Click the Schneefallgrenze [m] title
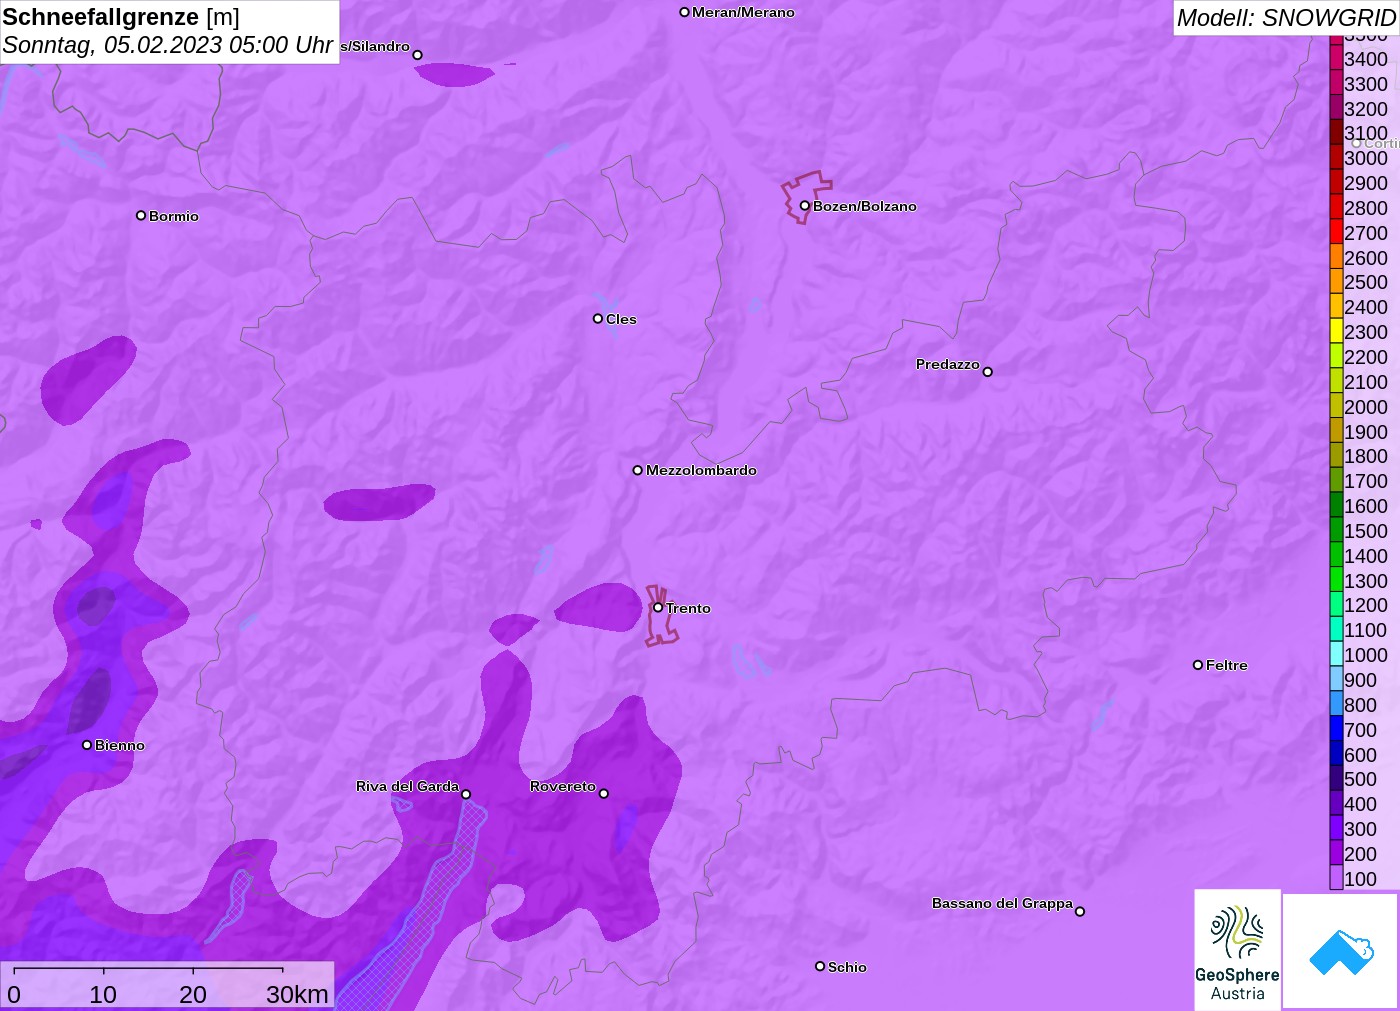Image resolution: width=1400 pixels, height=1011 pixels. coord(121,17)
